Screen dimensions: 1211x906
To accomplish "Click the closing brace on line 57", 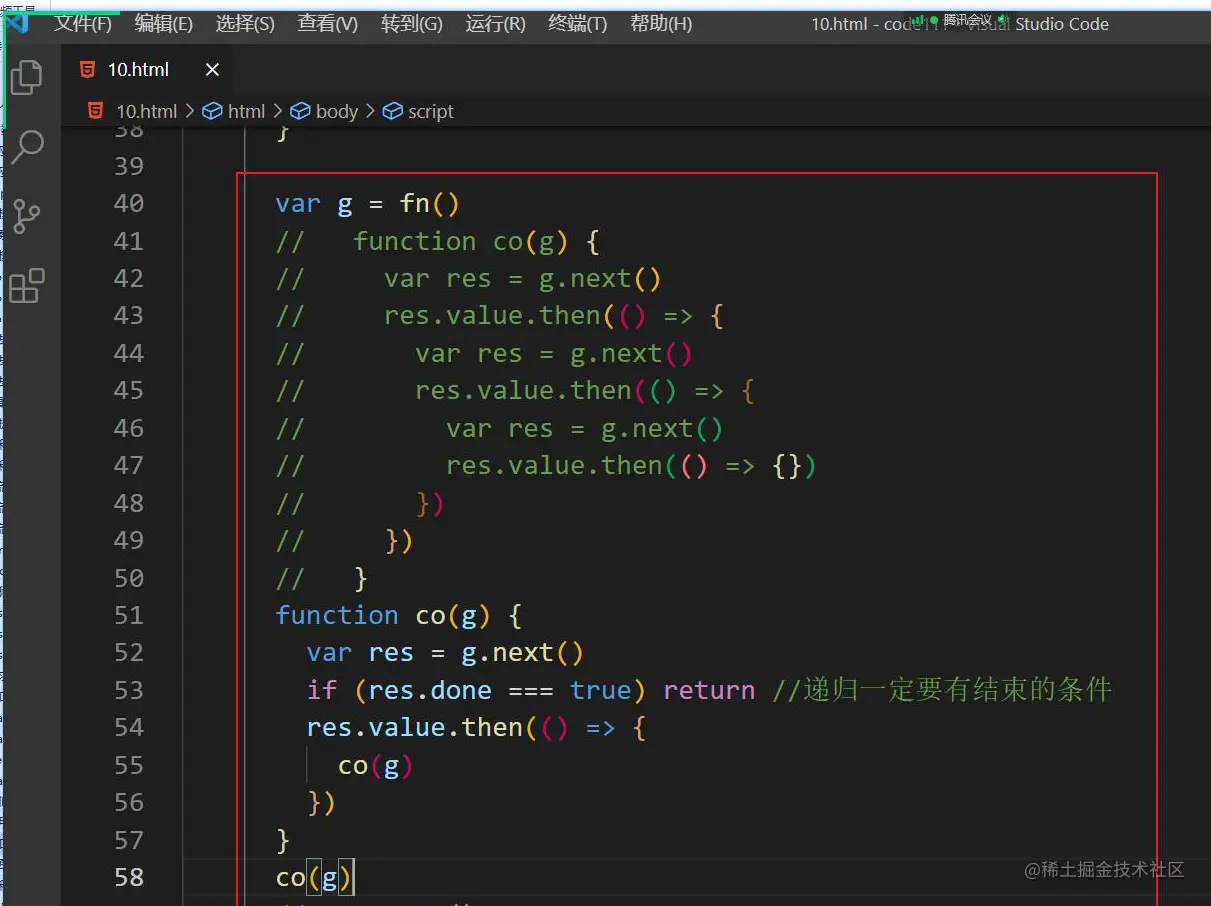I will point(283,840).
